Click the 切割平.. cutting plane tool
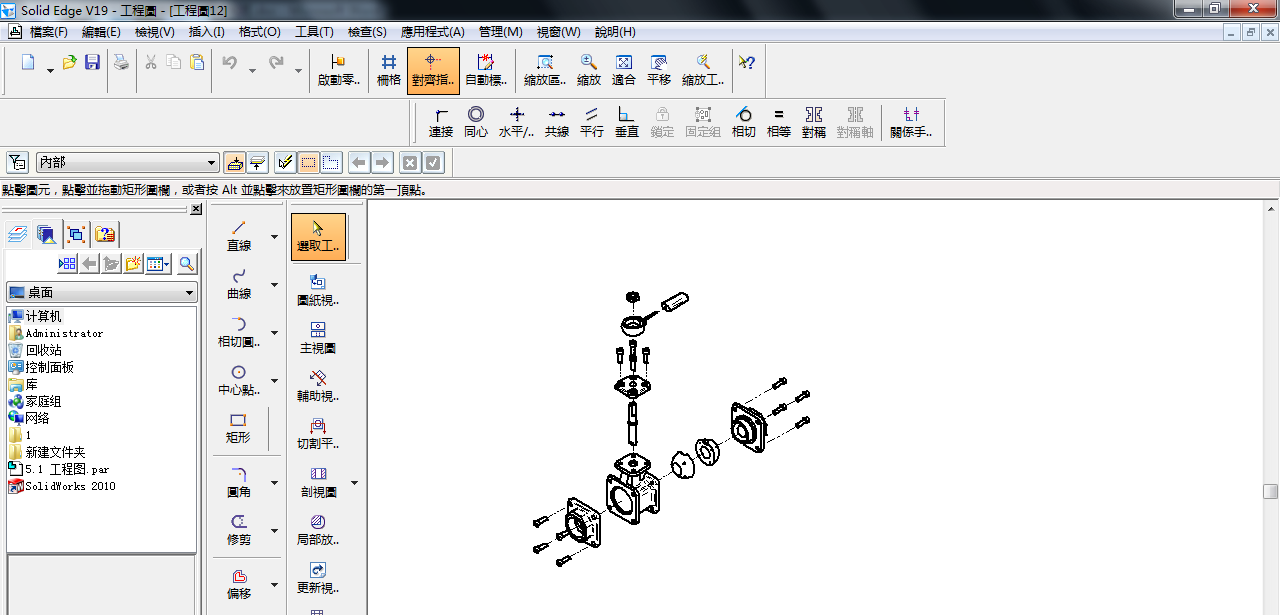Screen dimensions: 1280x615 click(318, 435)
